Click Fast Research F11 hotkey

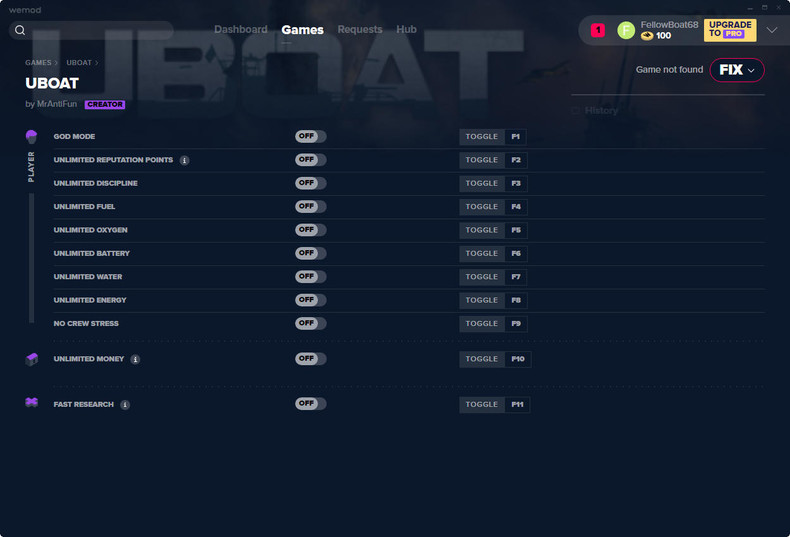517,405
